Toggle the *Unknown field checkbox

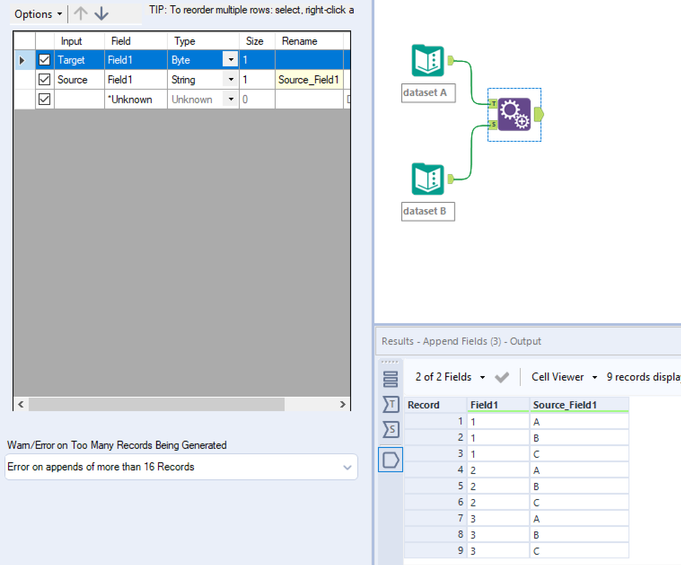[44, 99]
